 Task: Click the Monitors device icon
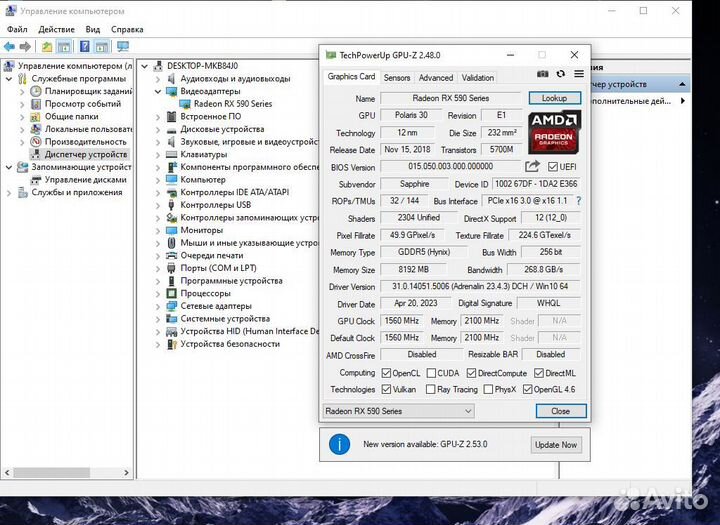pyautogui.click(x=171, y=230)
